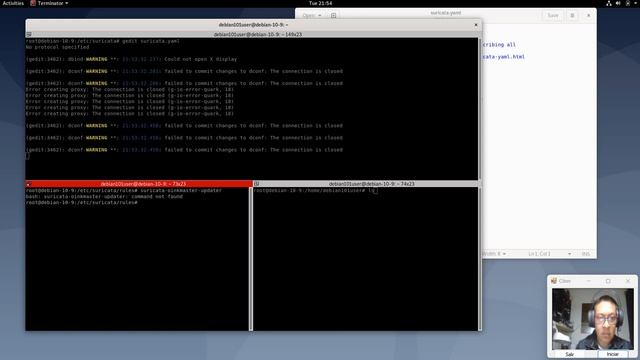The height and width of the screenshot is (360, 640).
Task: Maximize the small webcam window
Action: (608, 281)
